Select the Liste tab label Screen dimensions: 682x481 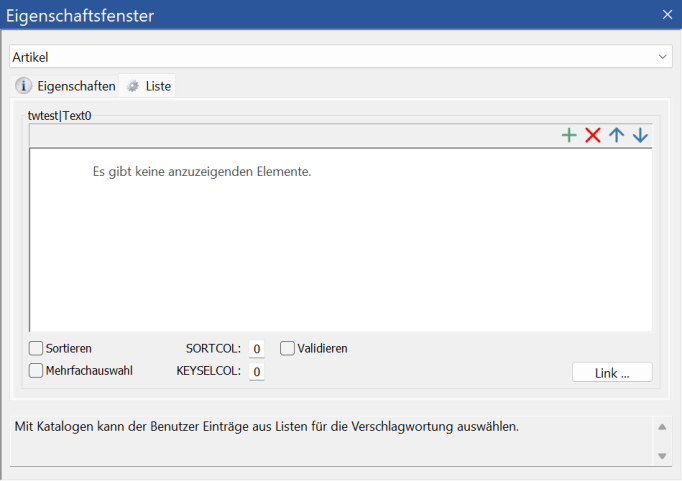coord(158,86)
